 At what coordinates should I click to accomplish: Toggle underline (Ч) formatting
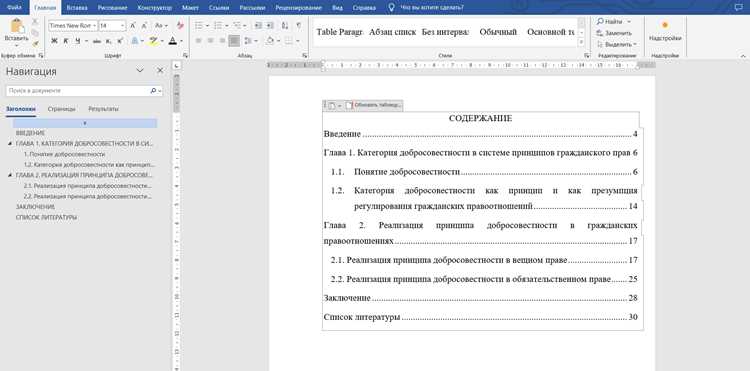tap(77, 41)
